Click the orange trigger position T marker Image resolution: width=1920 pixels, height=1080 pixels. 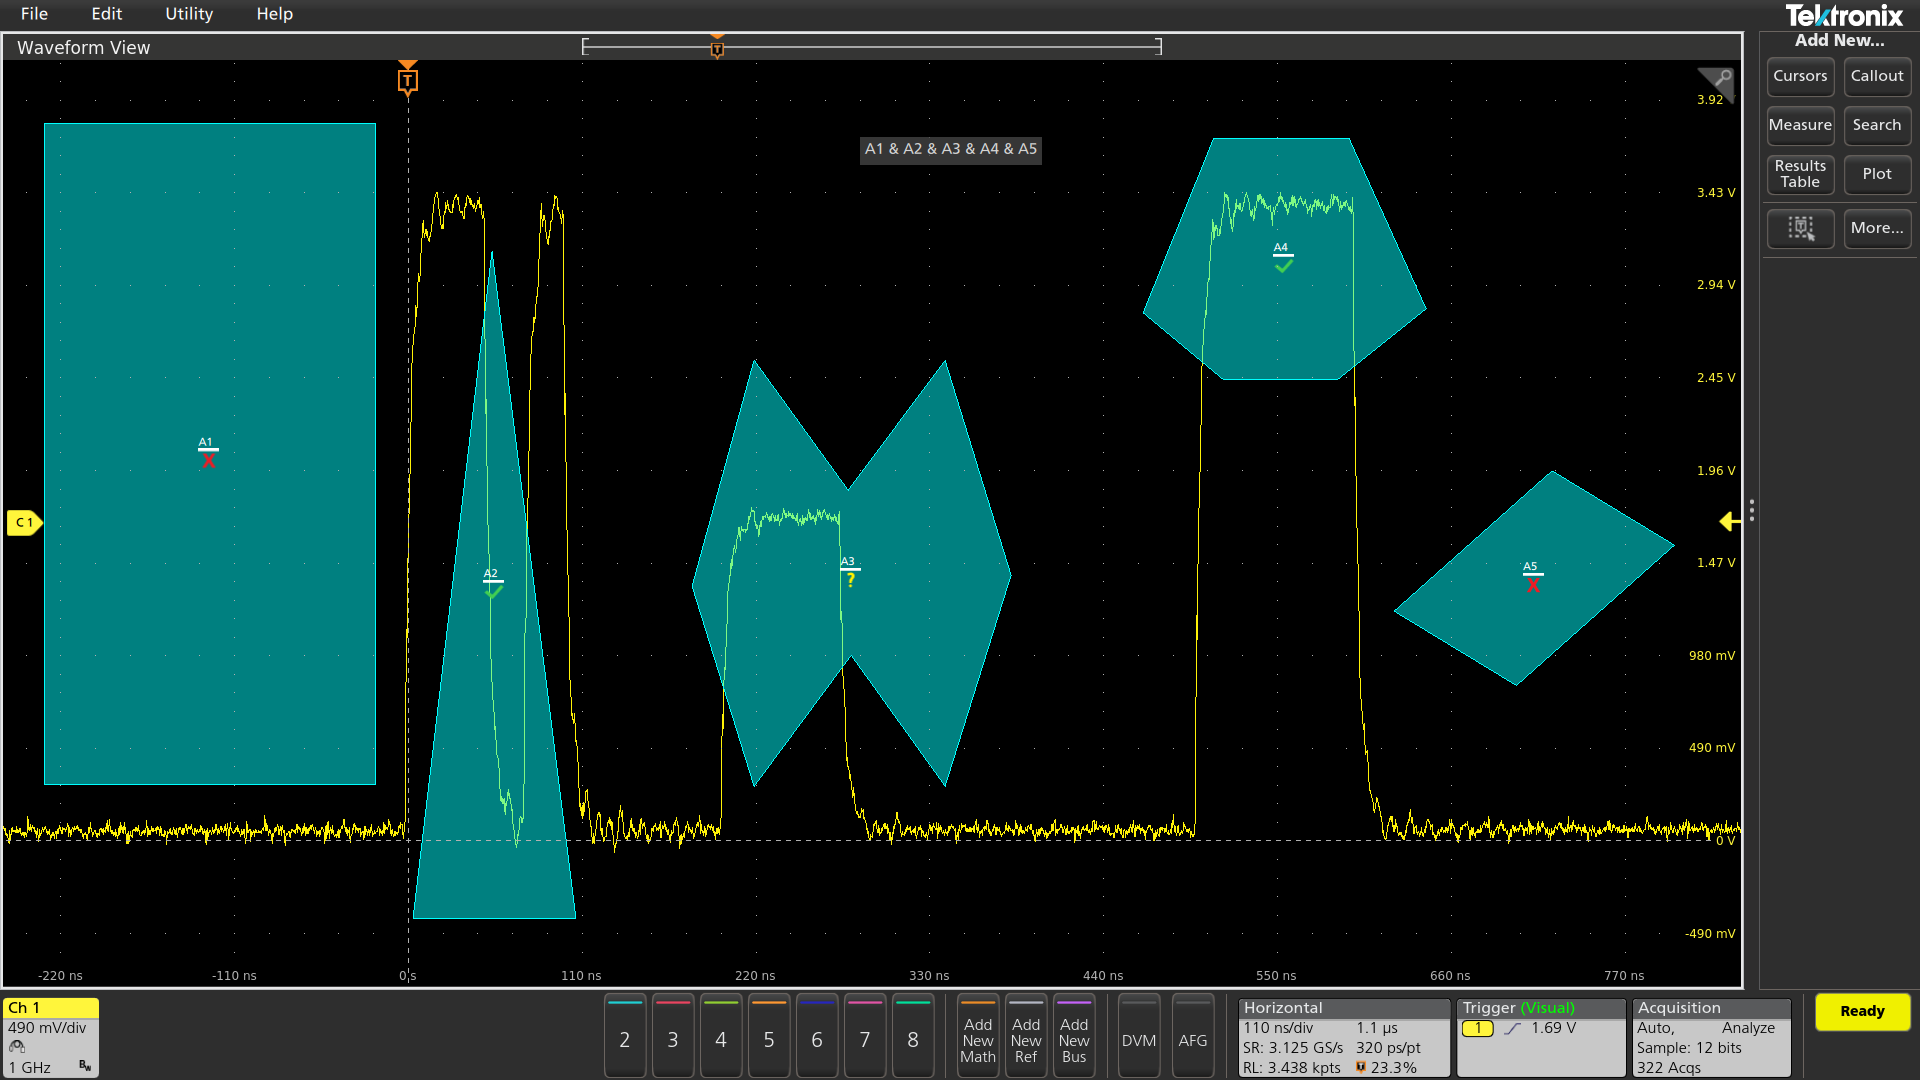click(407, 80)
